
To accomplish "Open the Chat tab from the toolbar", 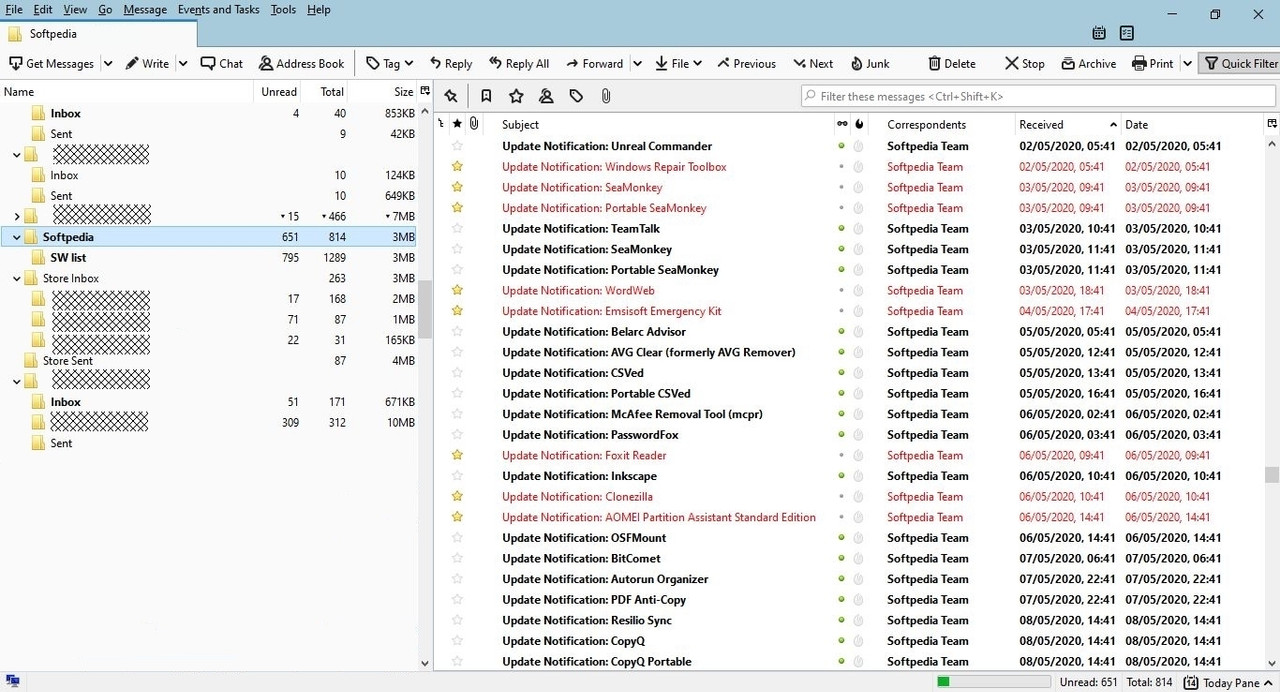I will tap(222, 63).
